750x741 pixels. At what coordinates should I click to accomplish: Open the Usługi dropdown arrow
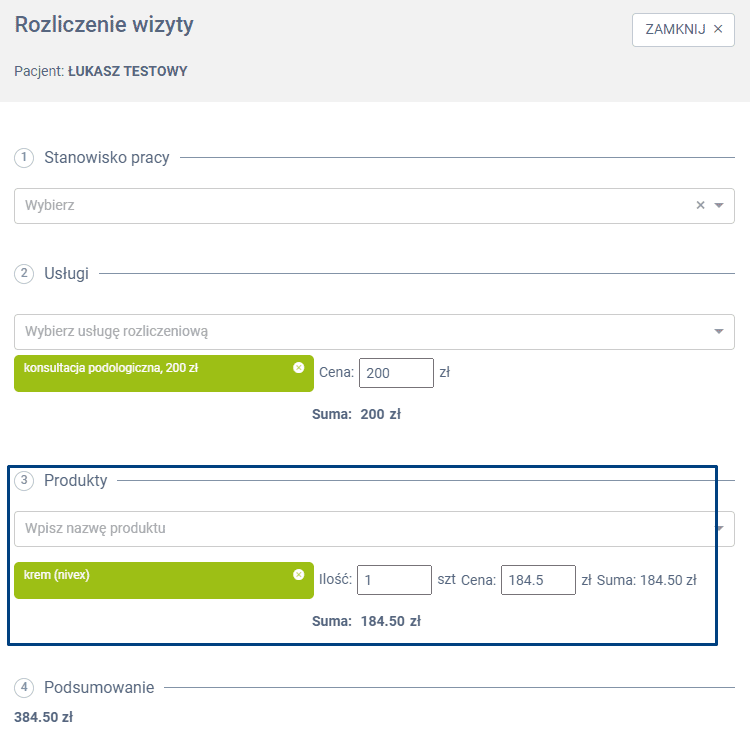pos(718,331)
